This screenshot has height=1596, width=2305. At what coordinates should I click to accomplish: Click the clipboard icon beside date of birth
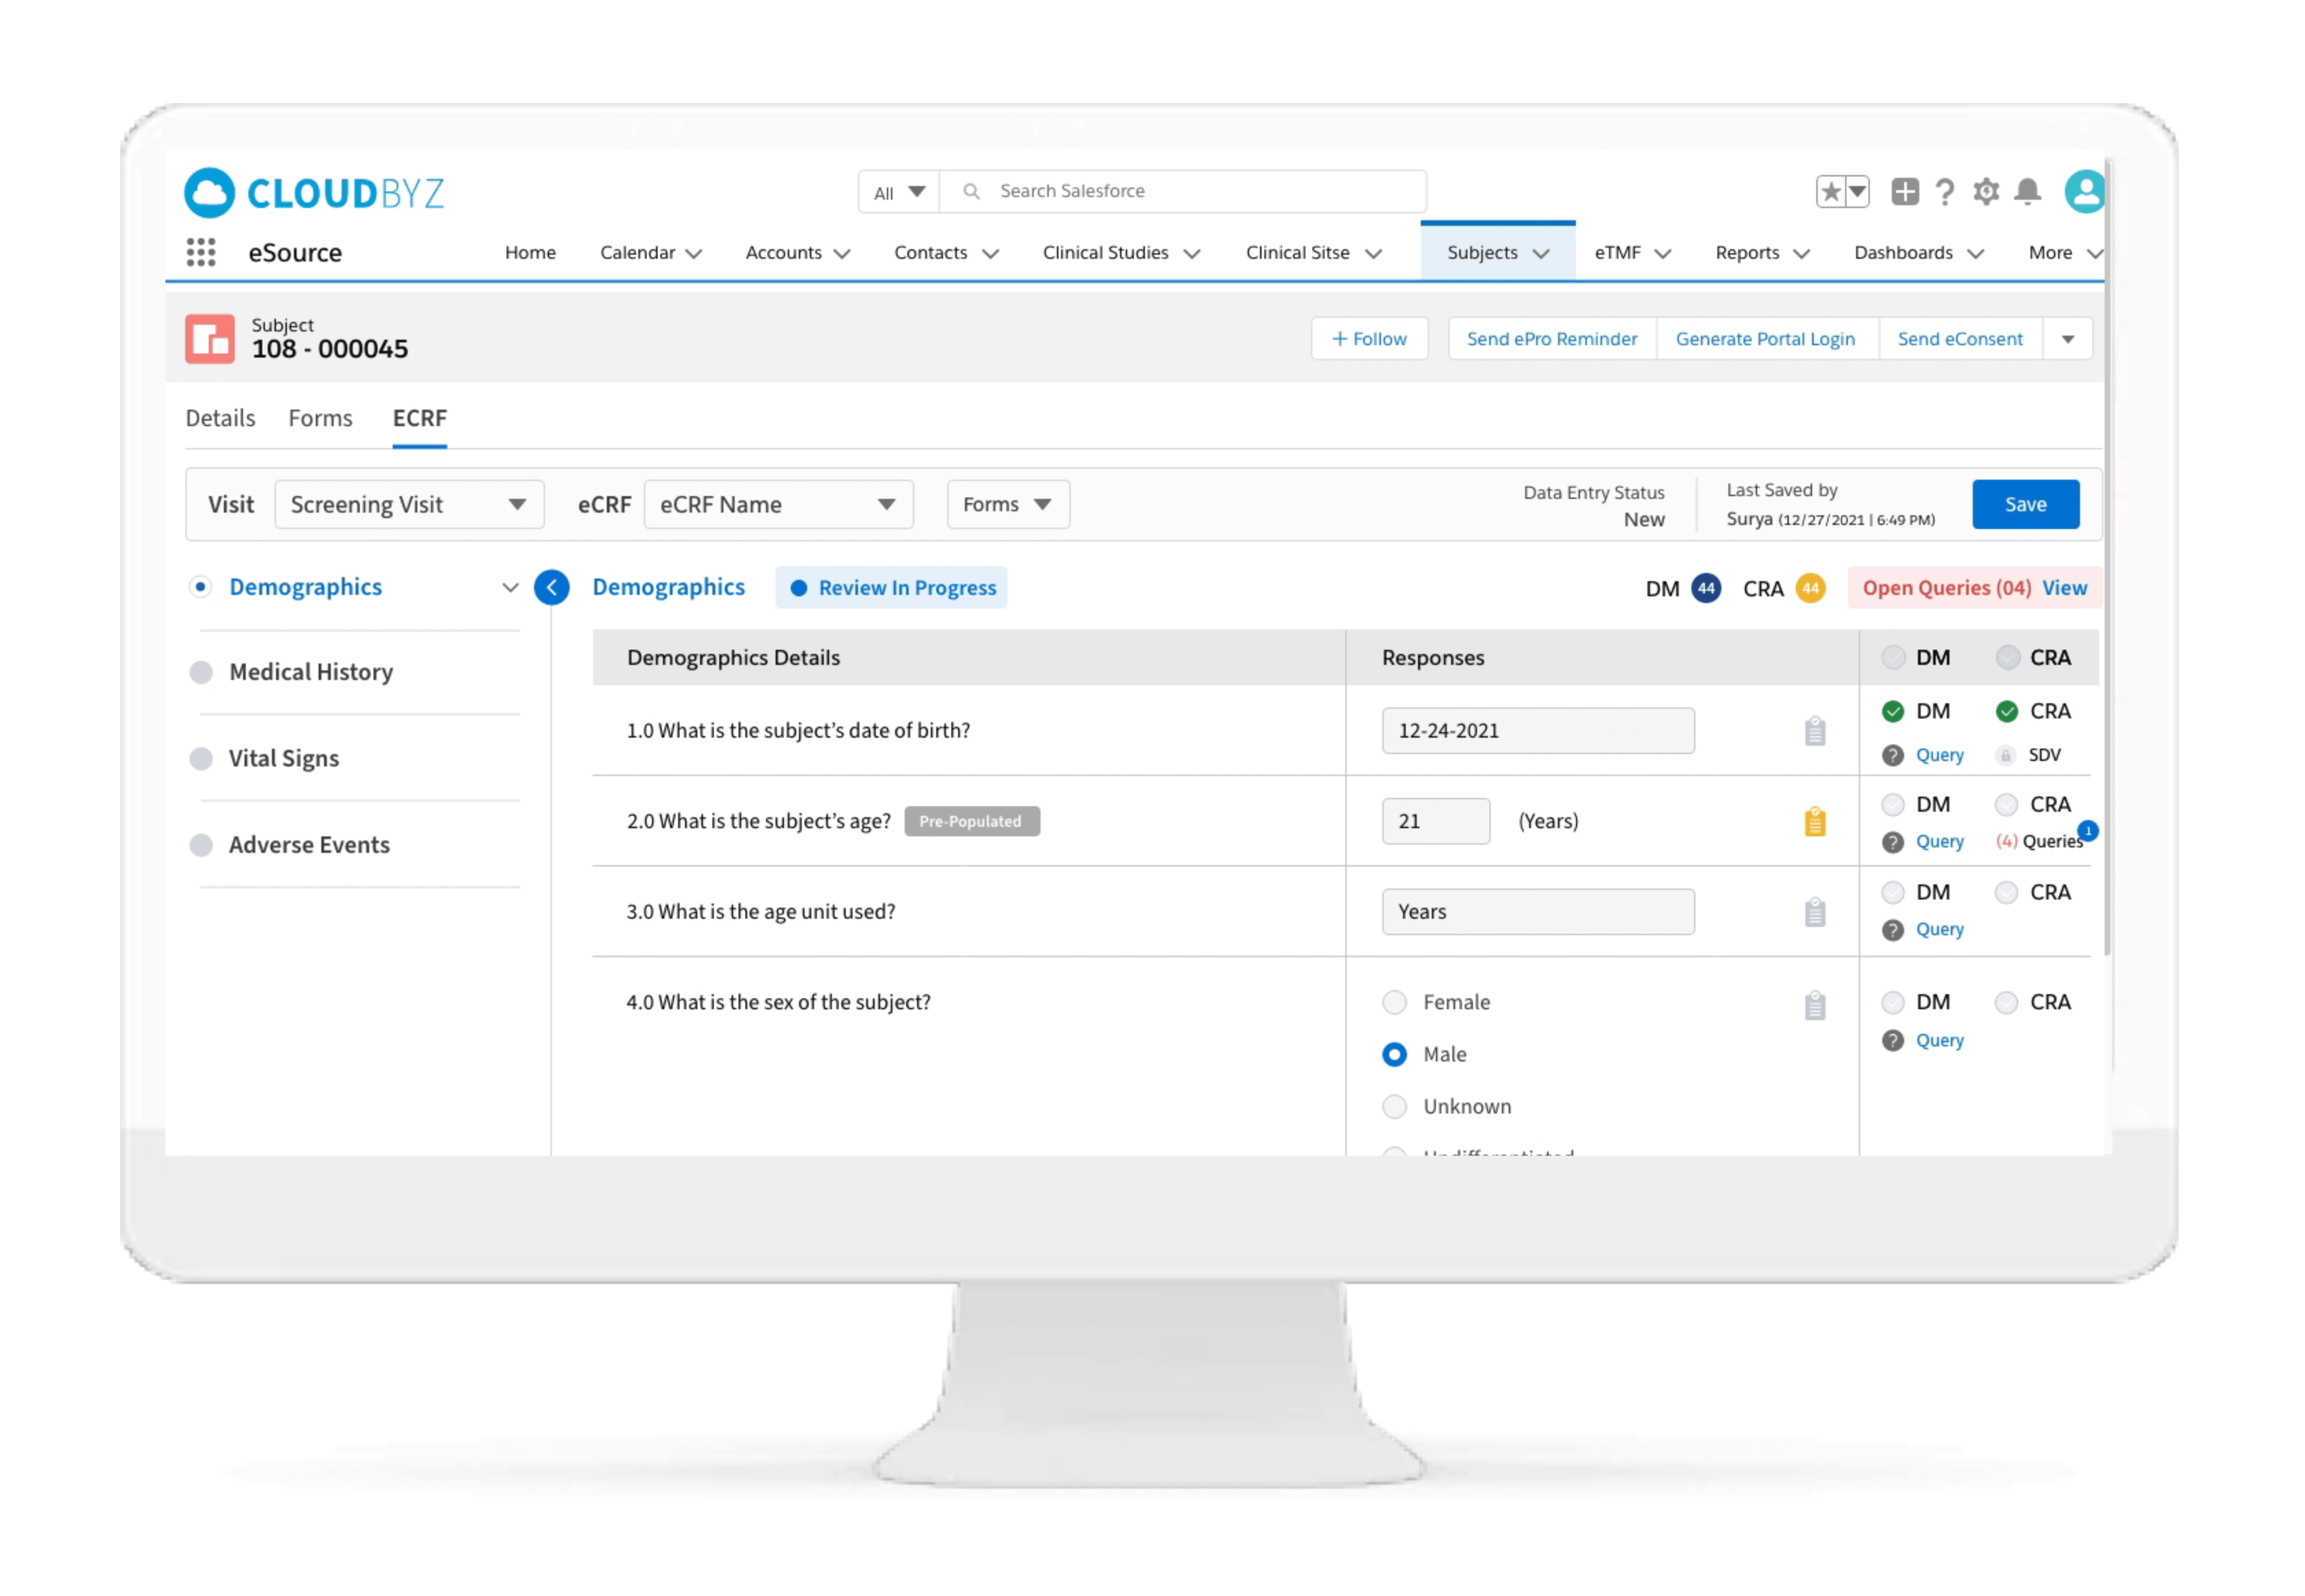coord(1815,731)
